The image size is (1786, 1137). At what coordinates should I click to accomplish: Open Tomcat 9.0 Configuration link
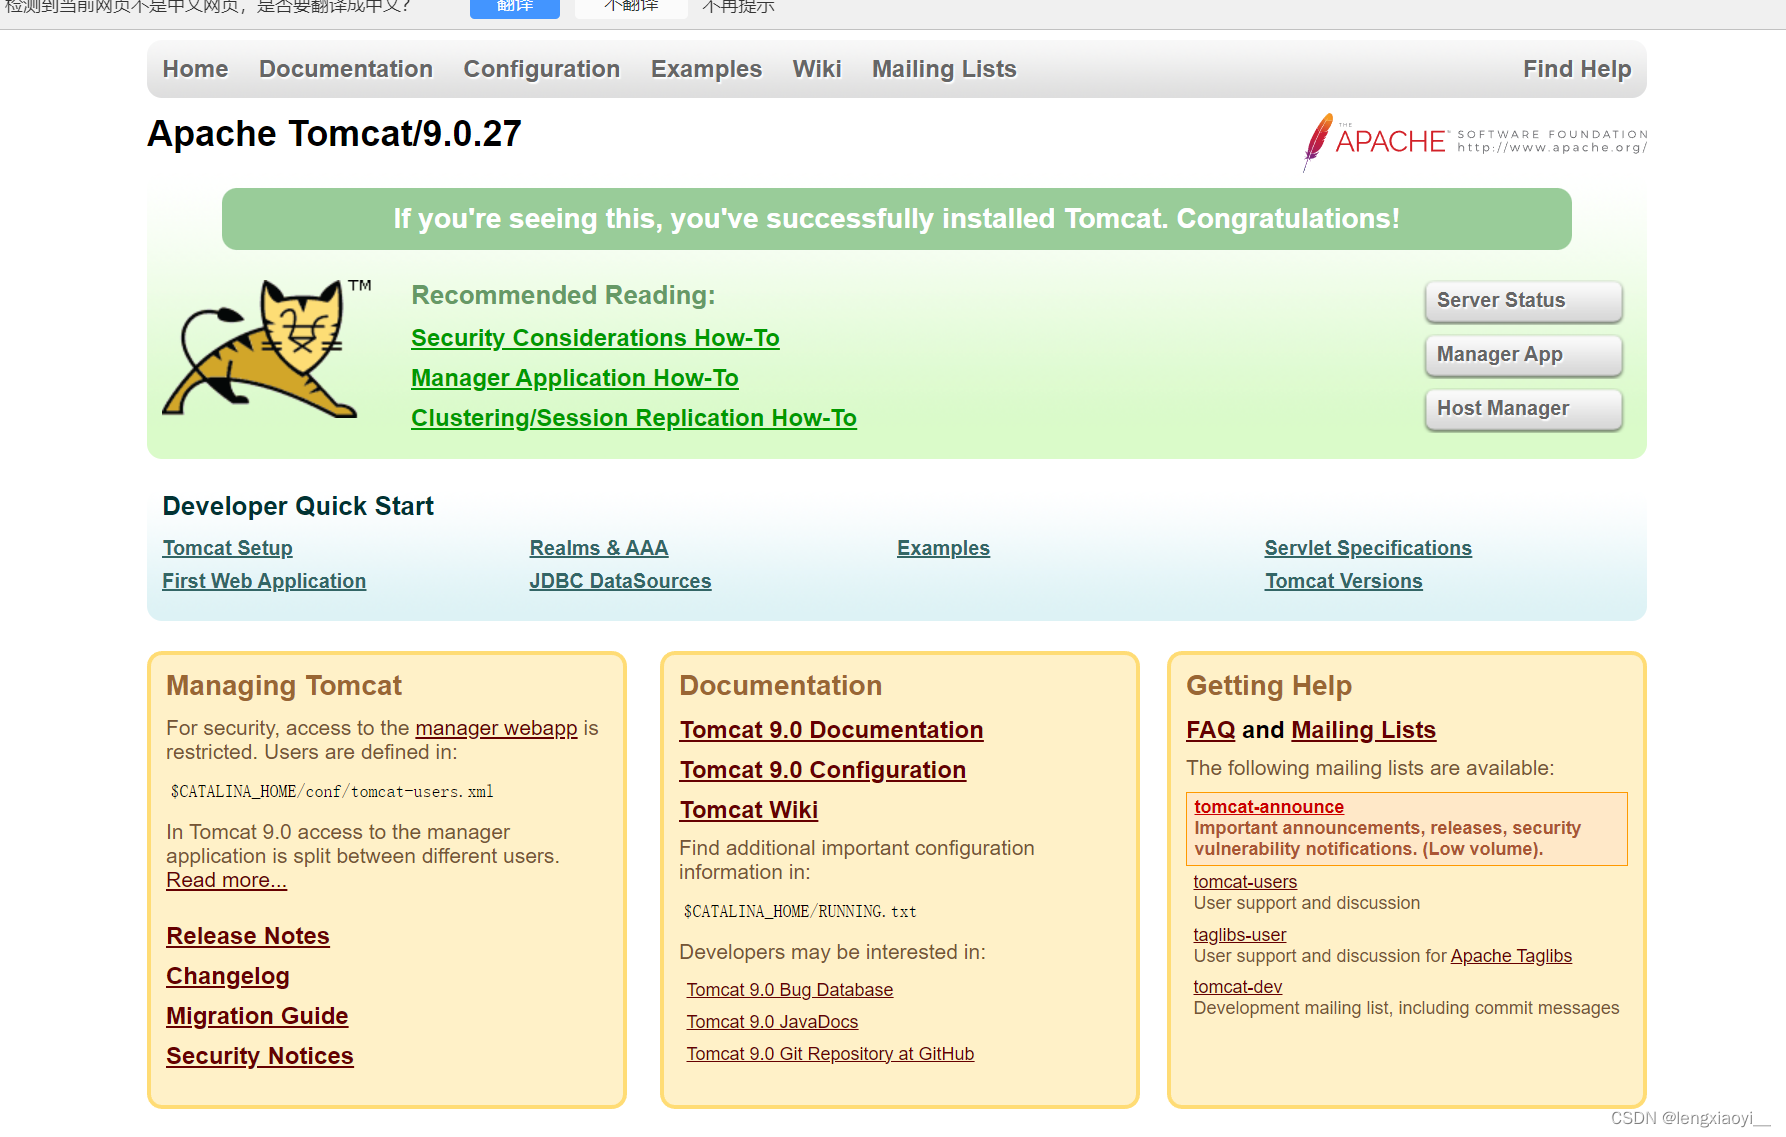click(823, 770)
